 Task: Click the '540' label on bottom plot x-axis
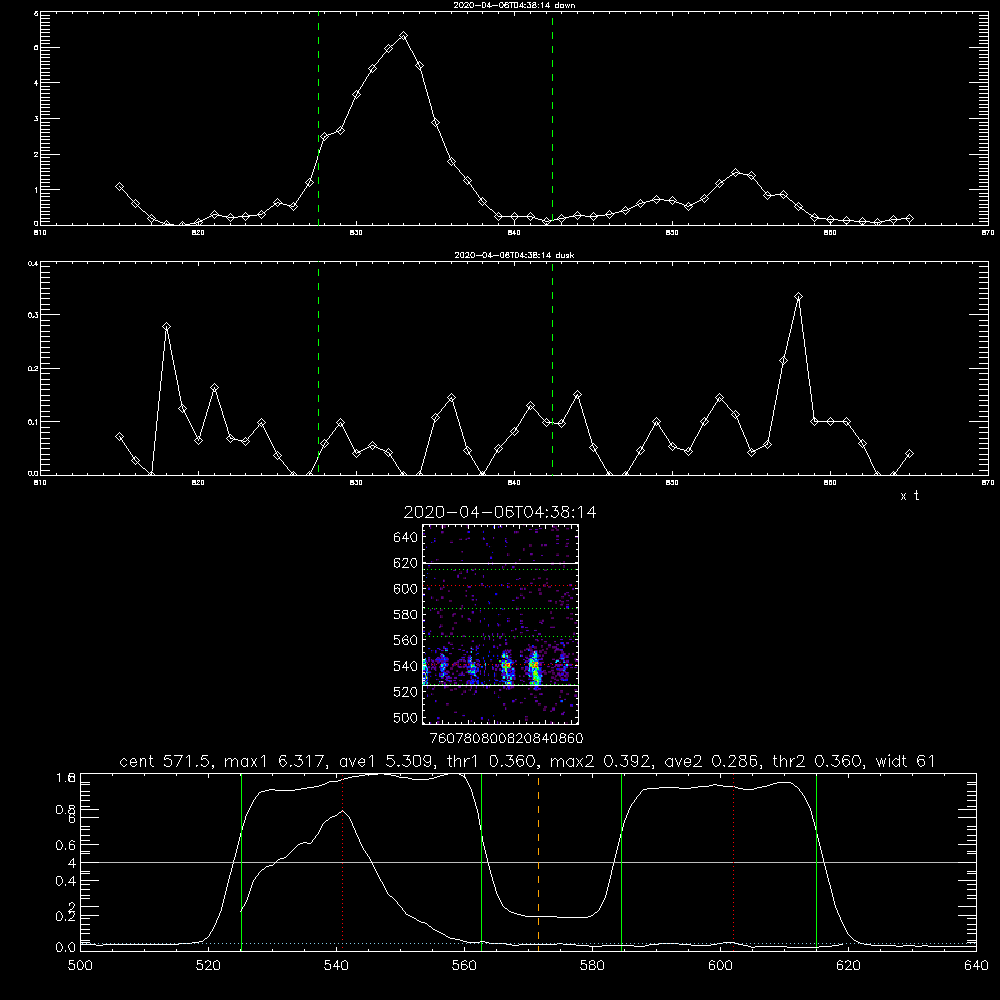337,966
